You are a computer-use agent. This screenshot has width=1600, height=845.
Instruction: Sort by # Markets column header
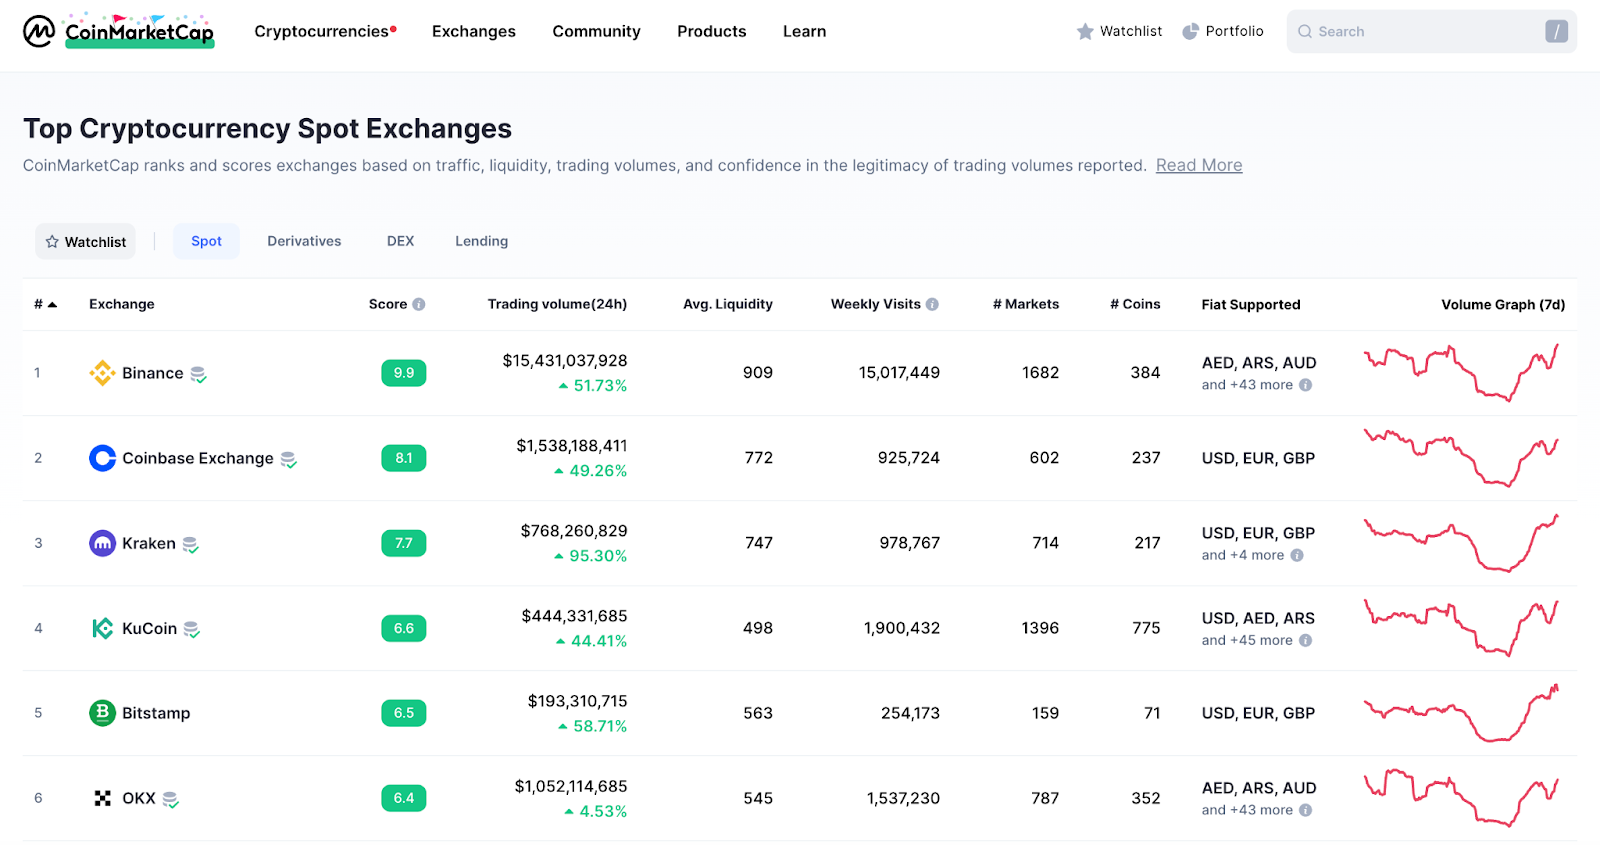(1026, 304)
